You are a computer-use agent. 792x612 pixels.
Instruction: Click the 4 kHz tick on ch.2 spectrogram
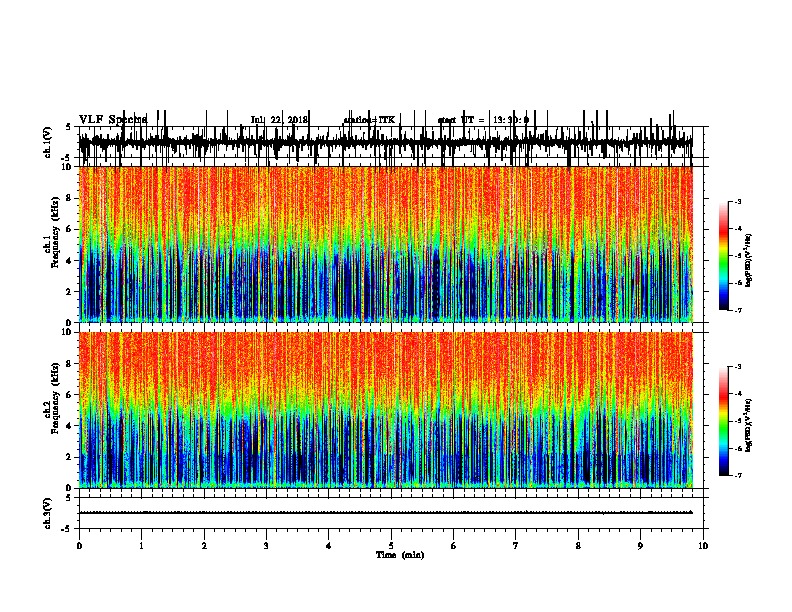click(x=69, y=426)
